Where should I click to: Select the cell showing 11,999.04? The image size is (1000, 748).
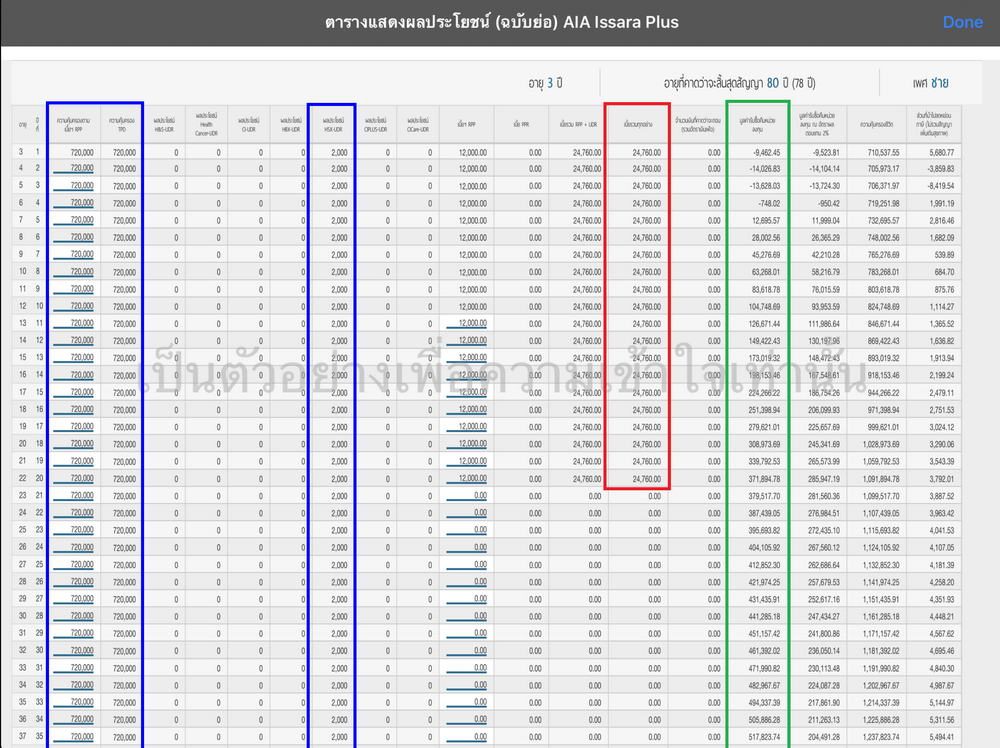click(826, 221)
